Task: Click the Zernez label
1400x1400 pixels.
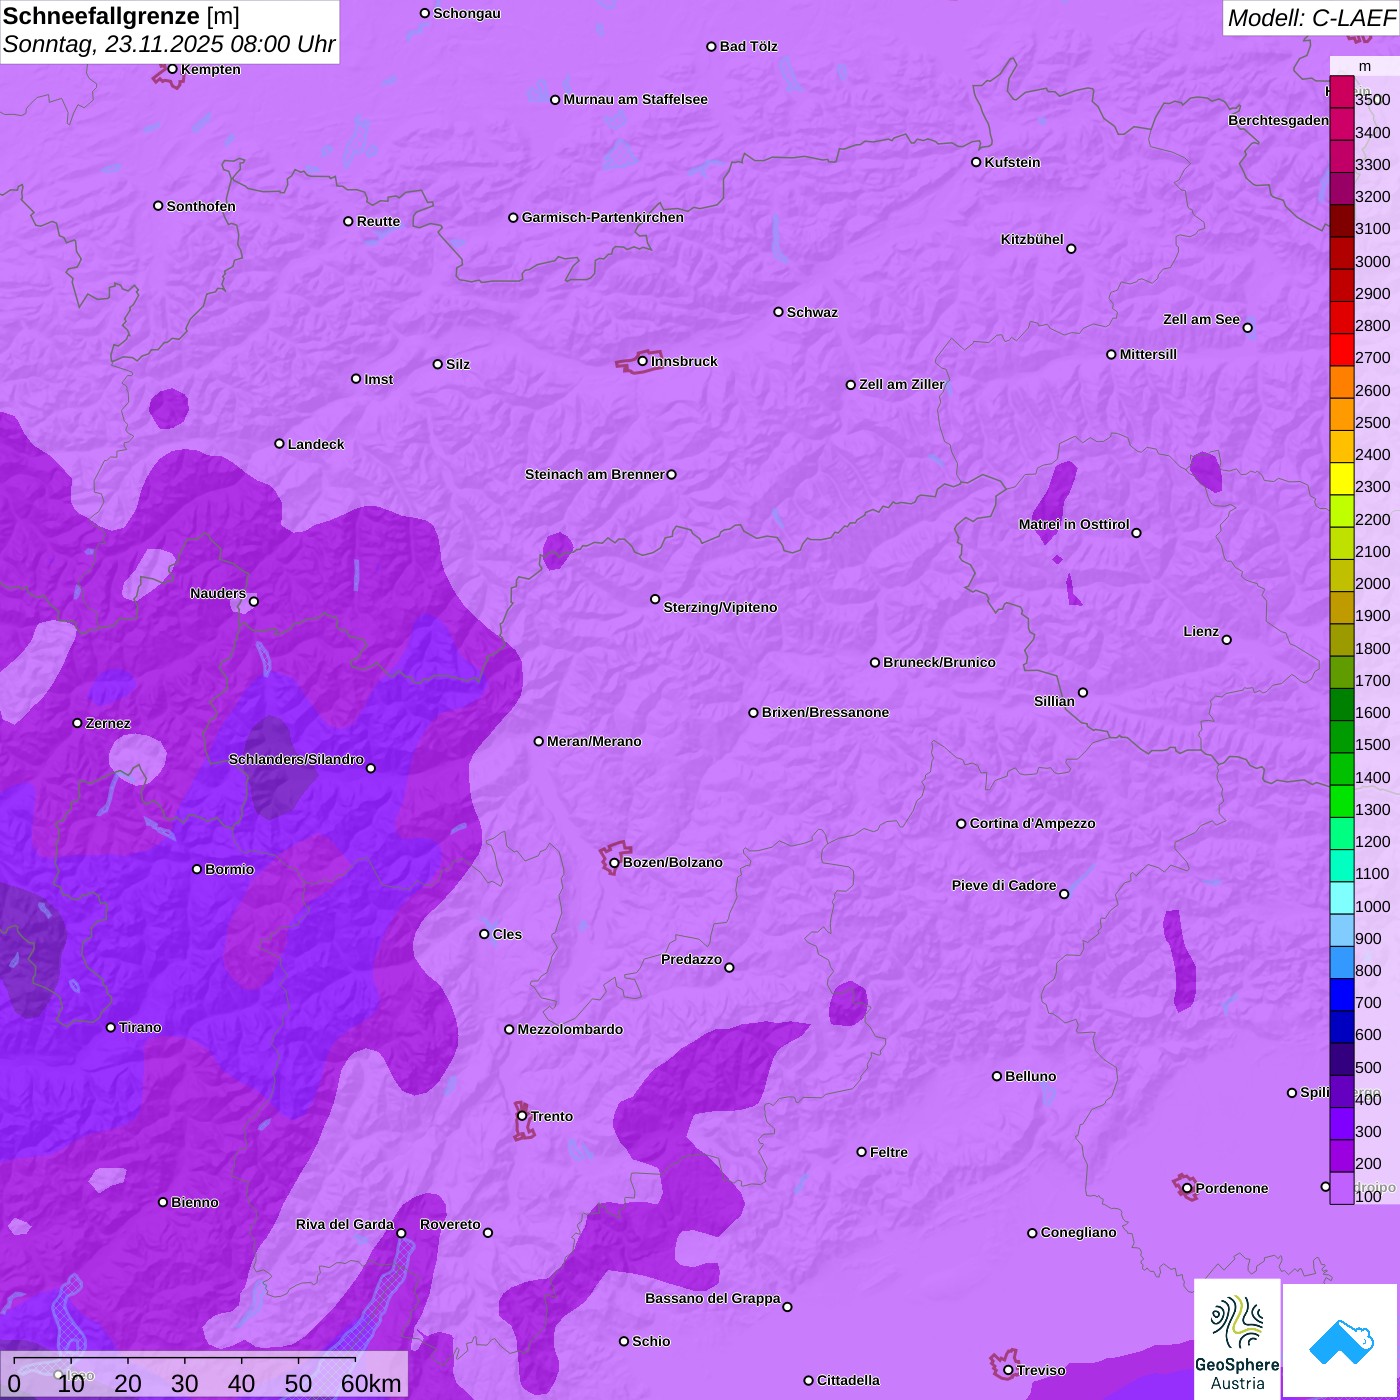Action: click(108, 723)
